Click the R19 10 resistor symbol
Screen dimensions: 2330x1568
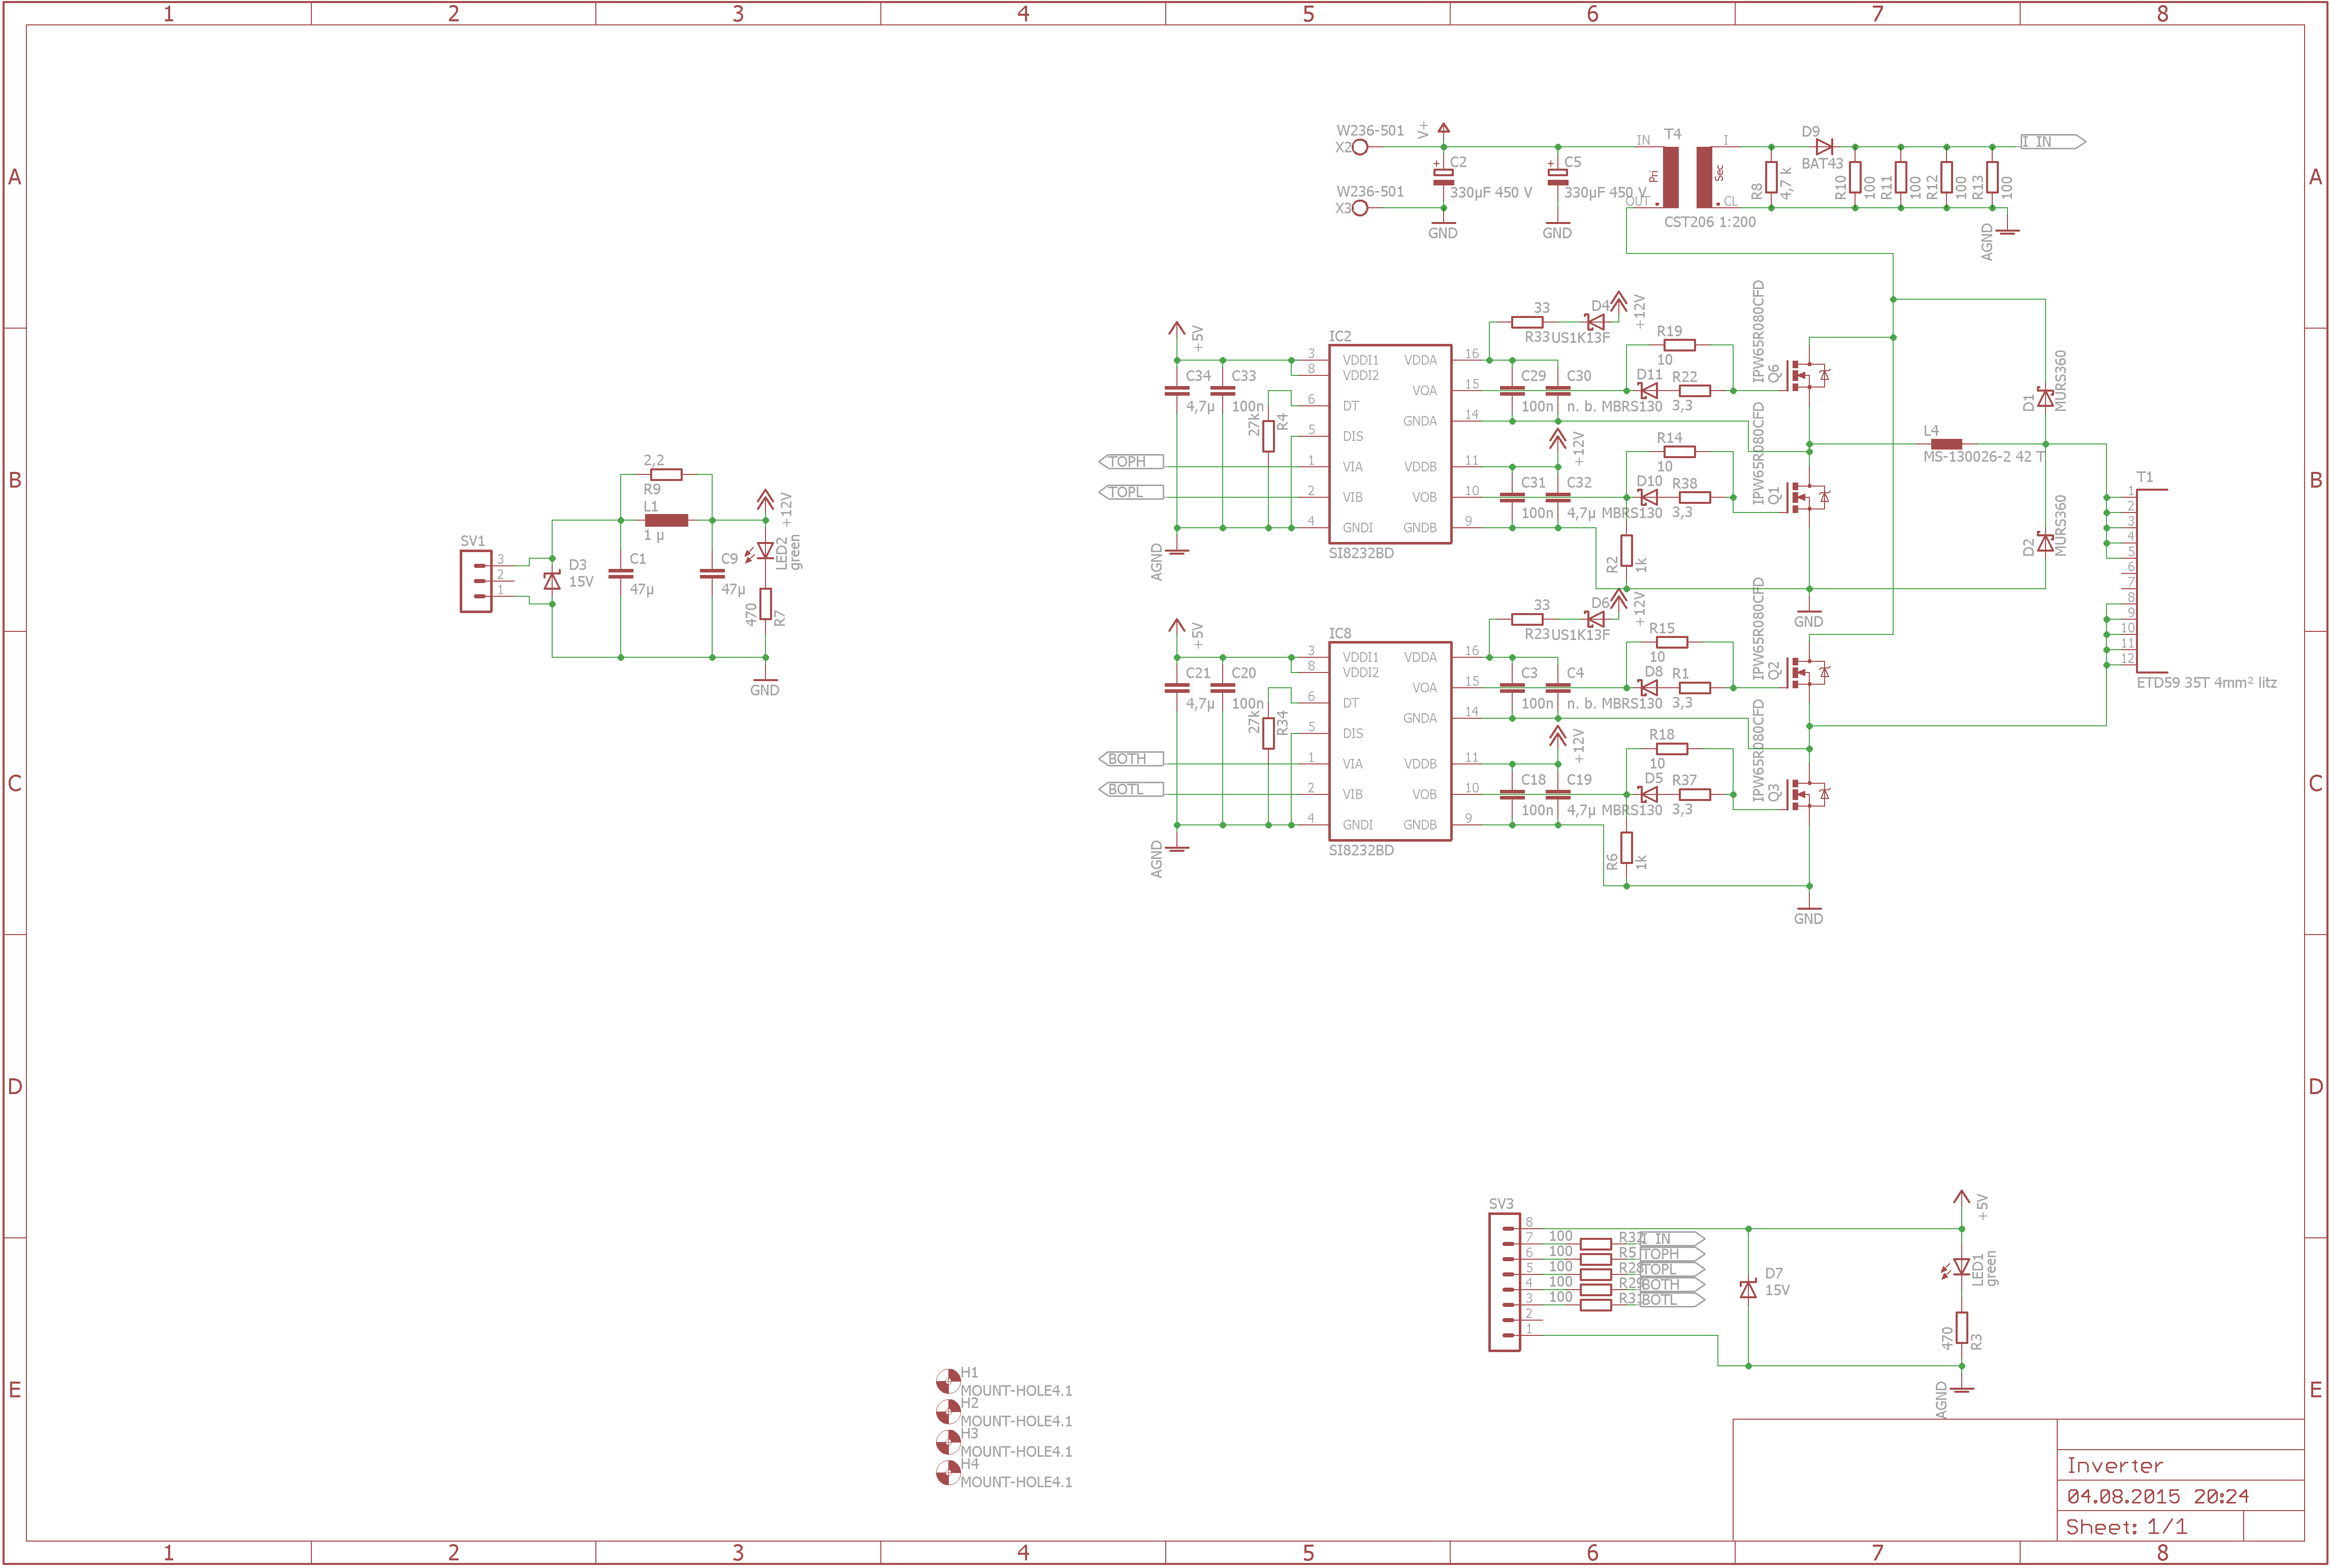[1680, 345]
